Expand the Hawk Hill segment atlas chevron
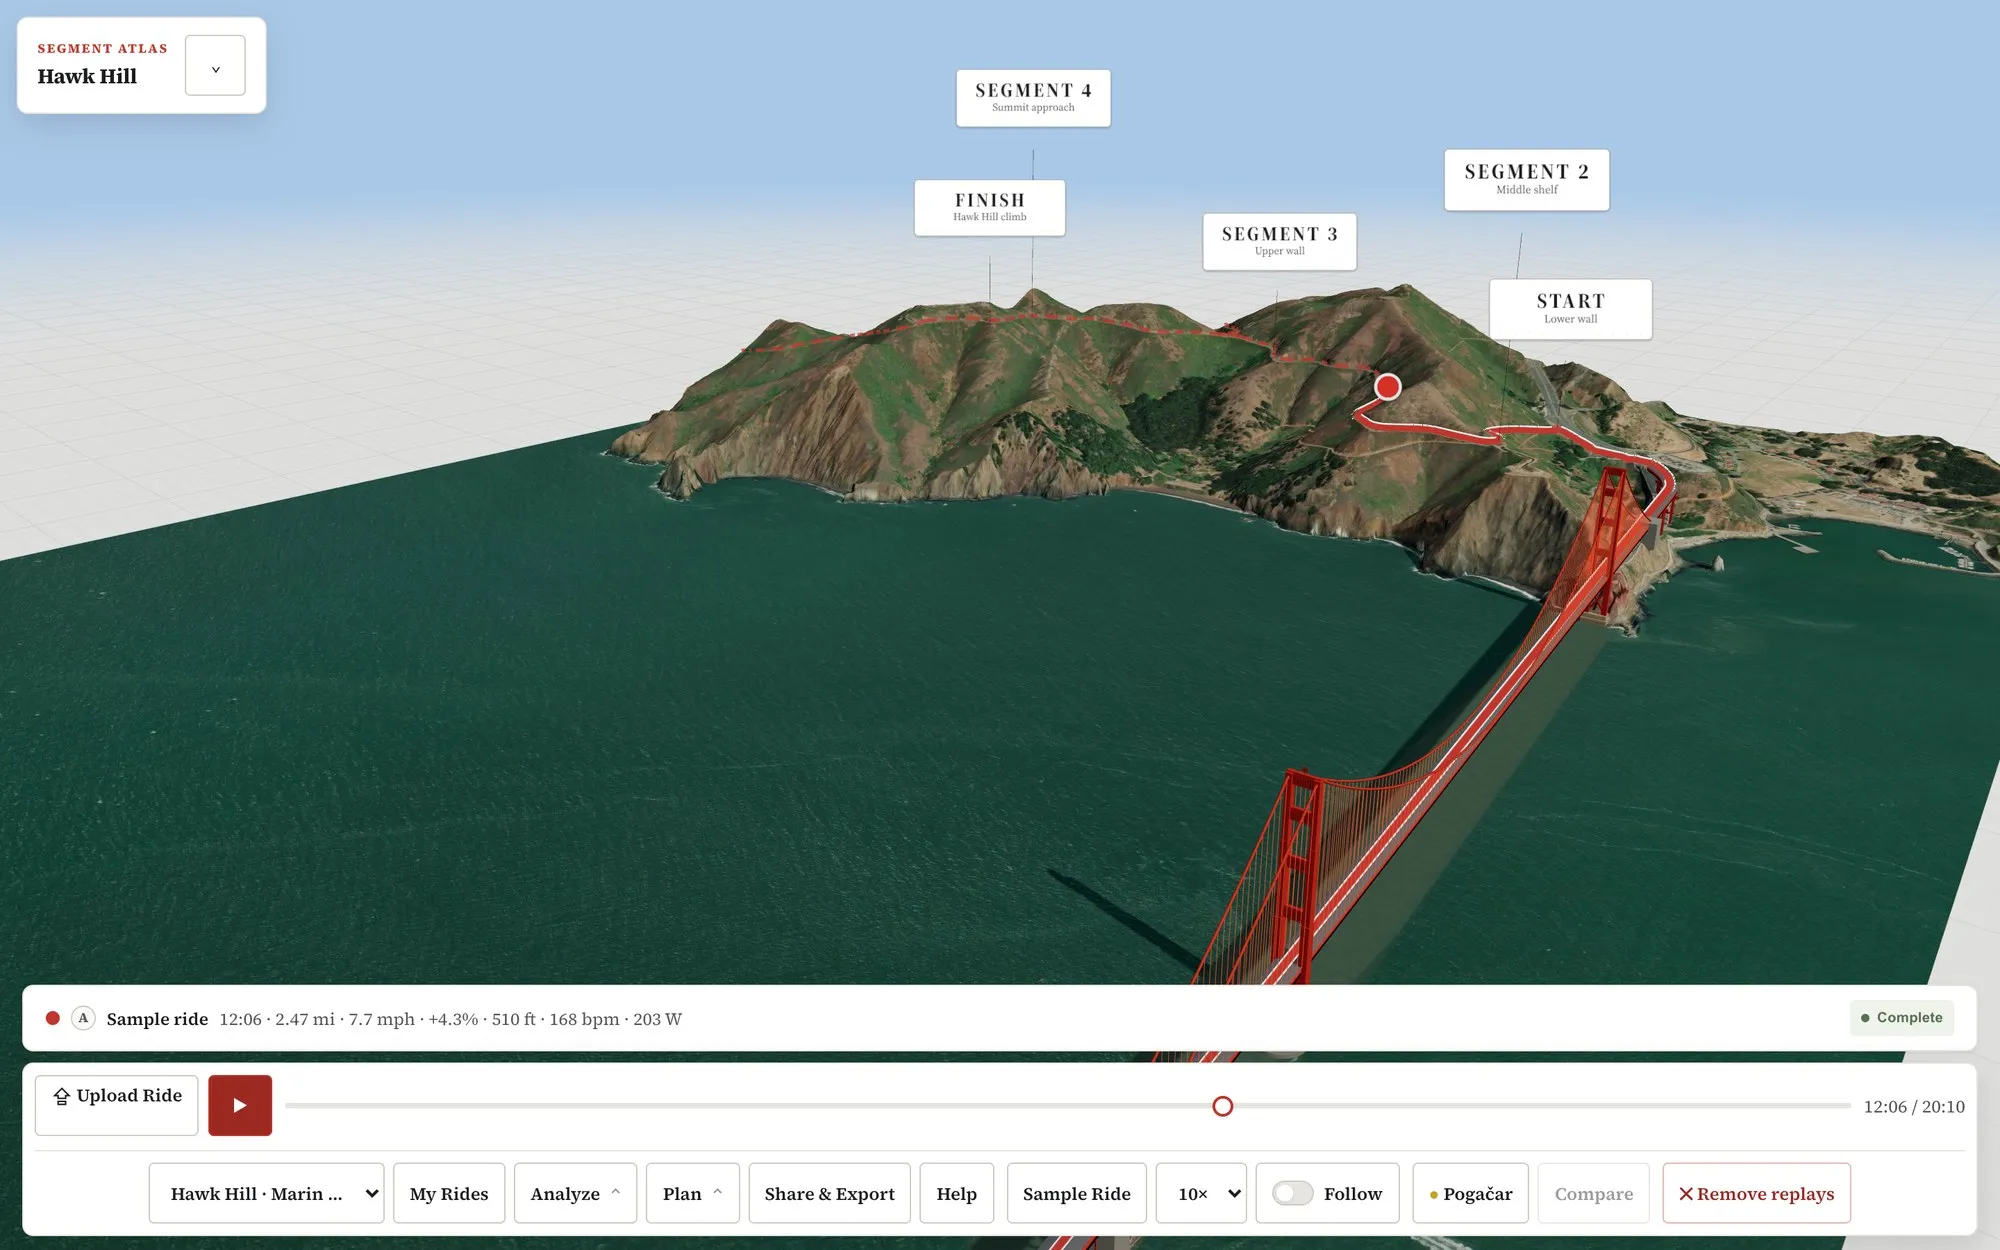The width and height of the screenshot is (2000, 1250). point(215,66)
